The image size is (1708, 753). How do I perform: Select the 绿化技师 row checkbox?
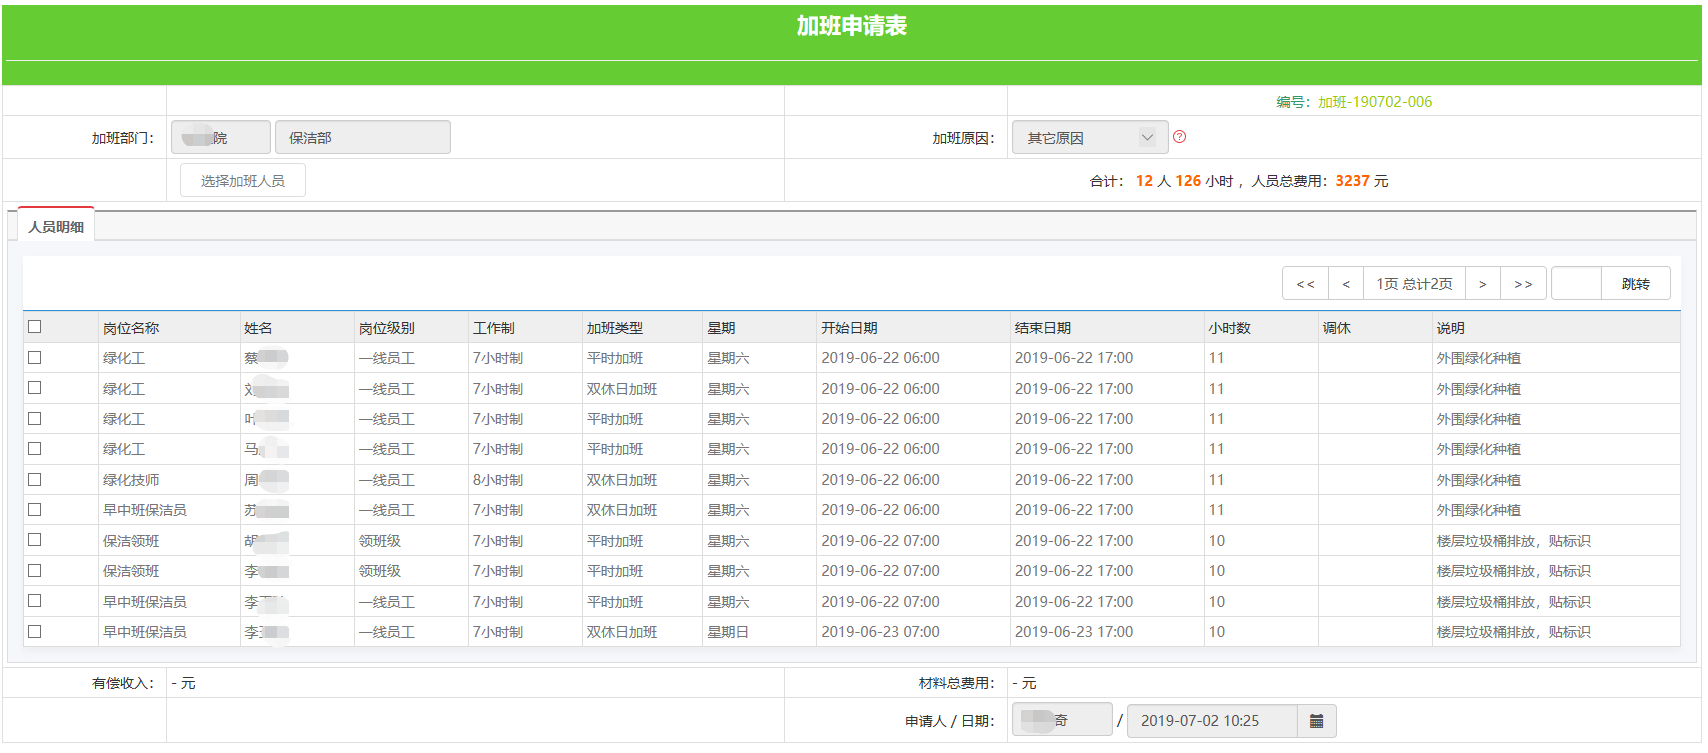[x=35, y=480]
